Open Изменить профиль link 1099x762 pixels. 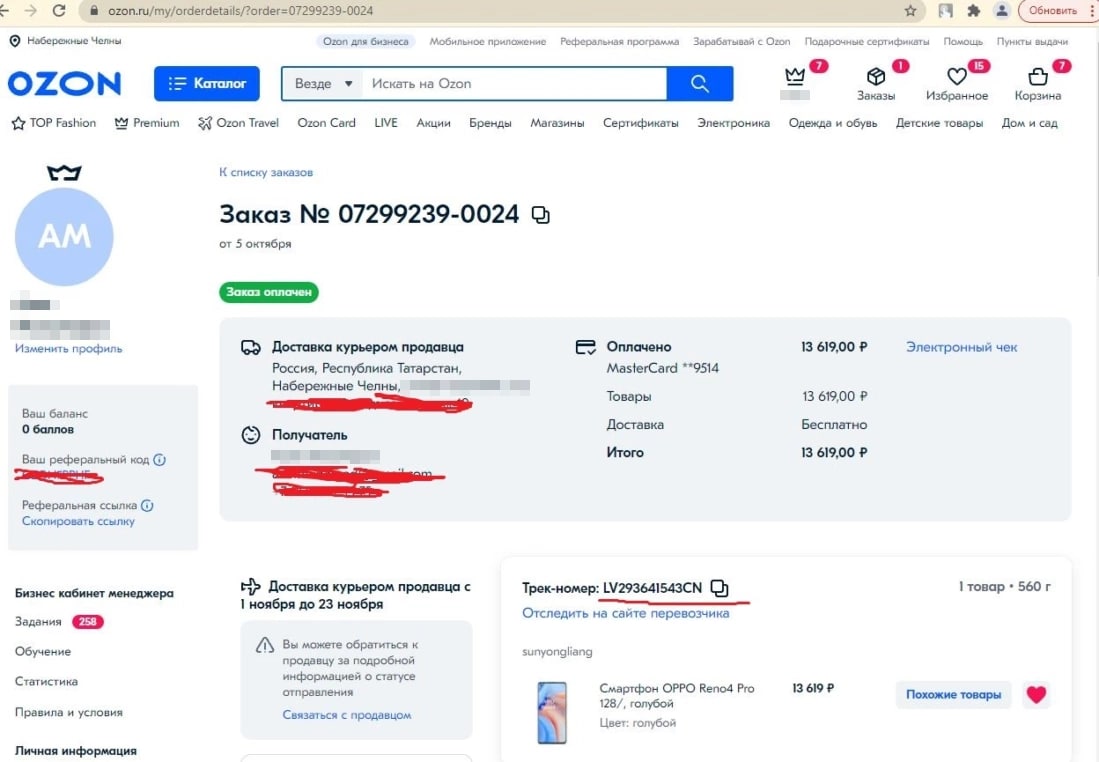tap(68, 348)
